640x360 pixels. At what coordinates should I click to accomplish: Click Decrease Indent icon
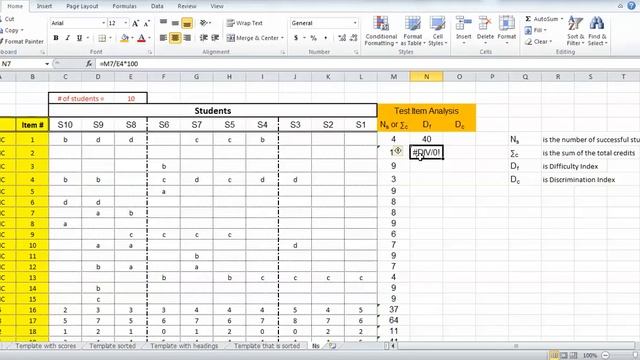203,38
